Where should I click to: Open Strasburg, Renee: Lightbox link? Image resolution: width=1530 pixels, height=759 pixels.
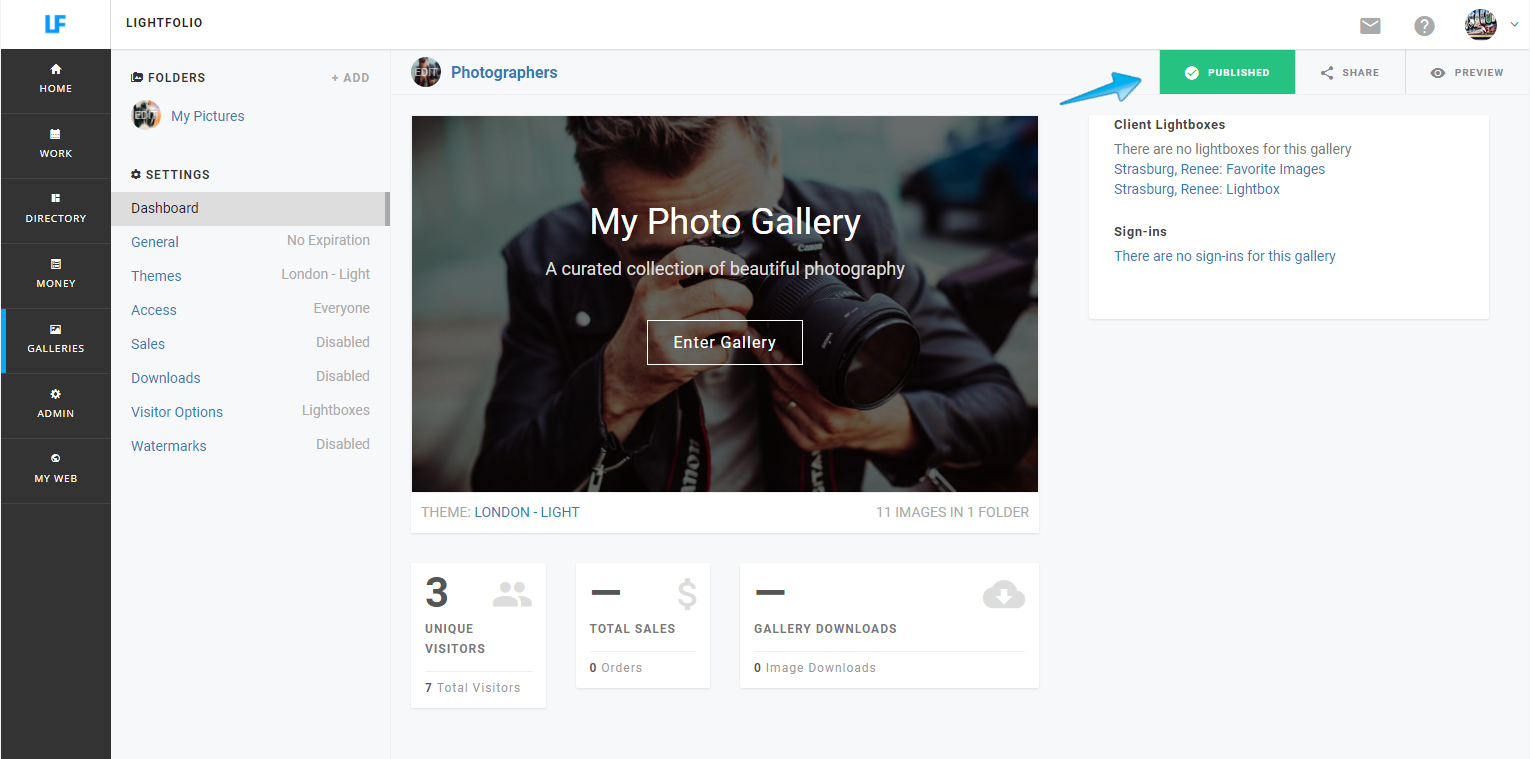[x=1197, y=189]
